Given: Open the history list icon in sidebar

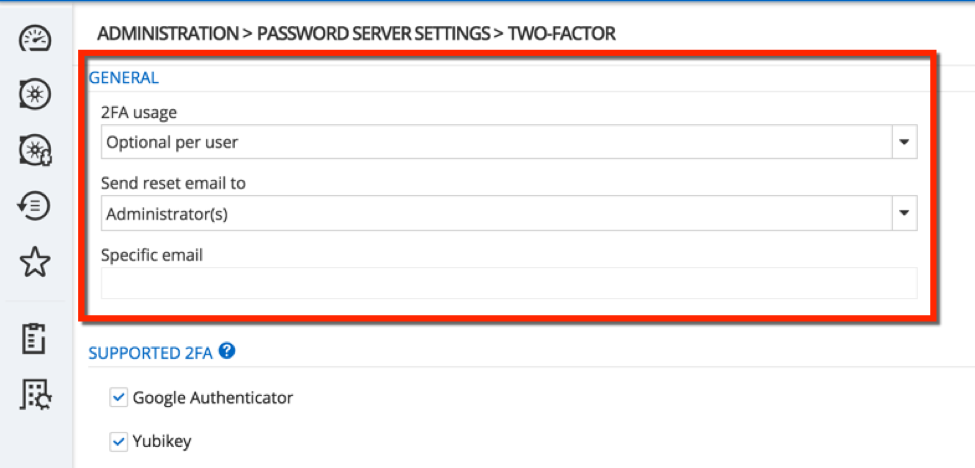Looking at the screenshot, I should [x=35, y=206].
